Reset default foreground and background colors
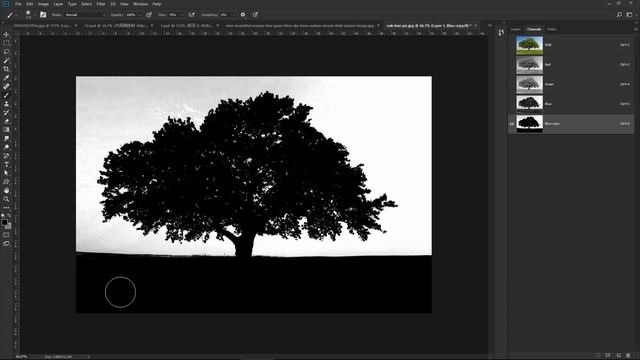640x360 pixels. coord(3,216)
